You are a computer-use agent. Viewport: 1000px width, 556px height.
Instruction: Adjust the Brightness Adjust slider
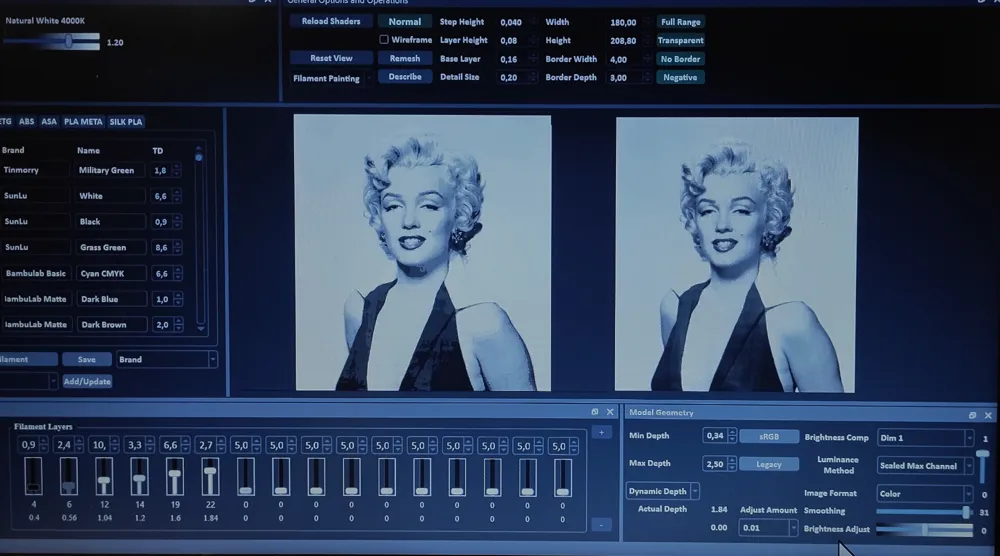[x=925, y=529]
